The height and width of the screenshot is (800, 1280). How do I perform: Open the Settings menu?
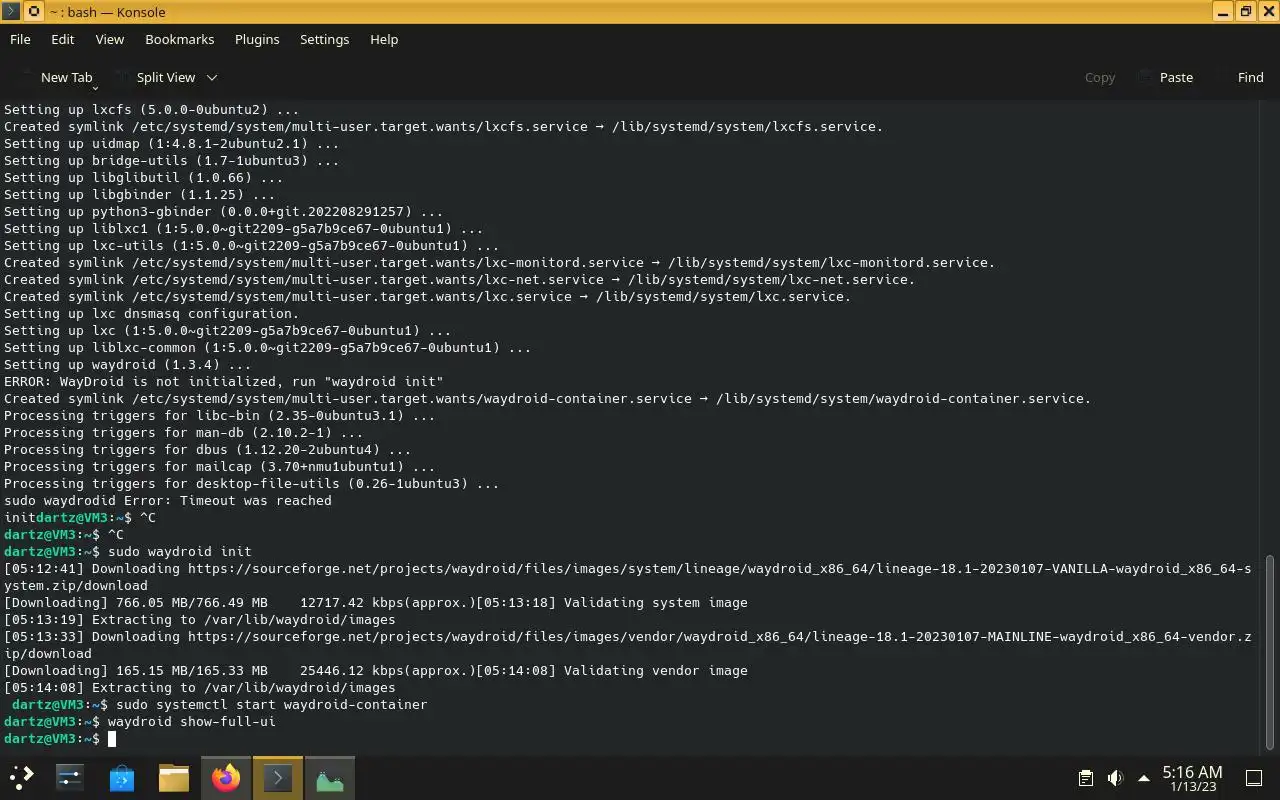point(325,39)
